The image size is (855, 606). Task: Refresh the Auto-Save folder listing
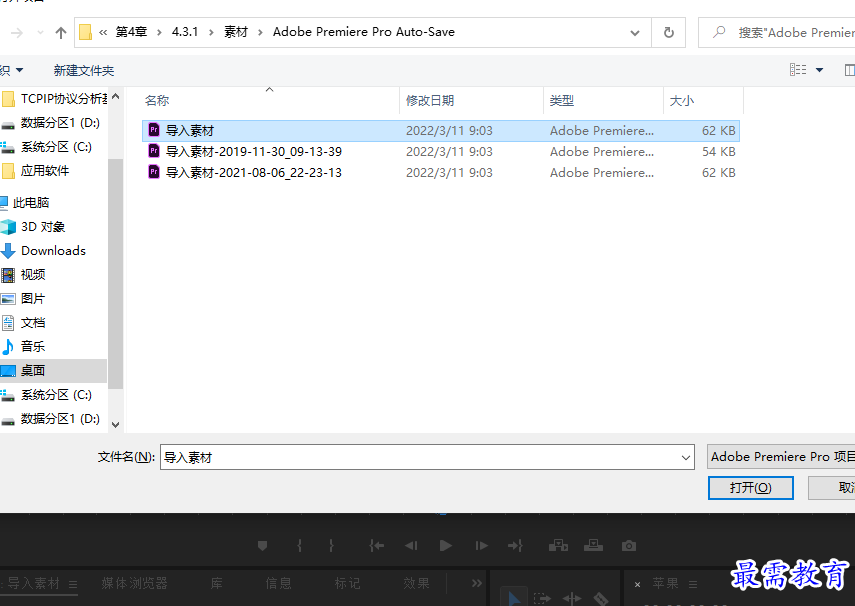[x=669, y=33]
